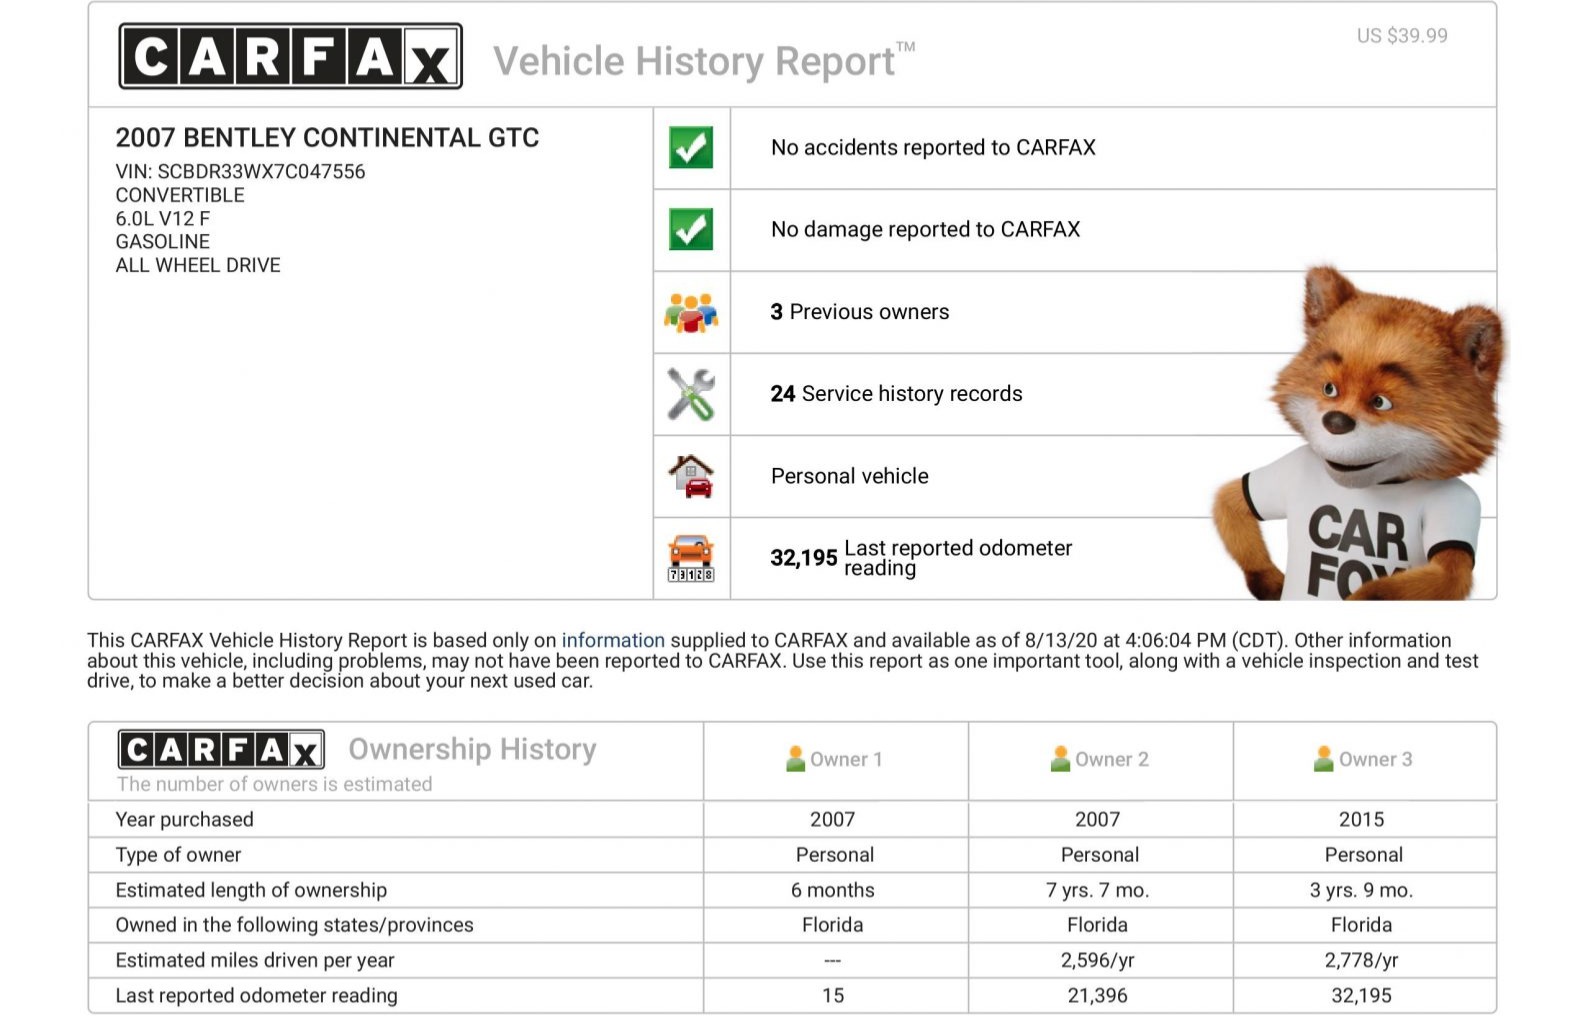Click Owner 3's "2,778/yr" mileage value
The image size is (1583, 1019).
tap(1361, 960)
